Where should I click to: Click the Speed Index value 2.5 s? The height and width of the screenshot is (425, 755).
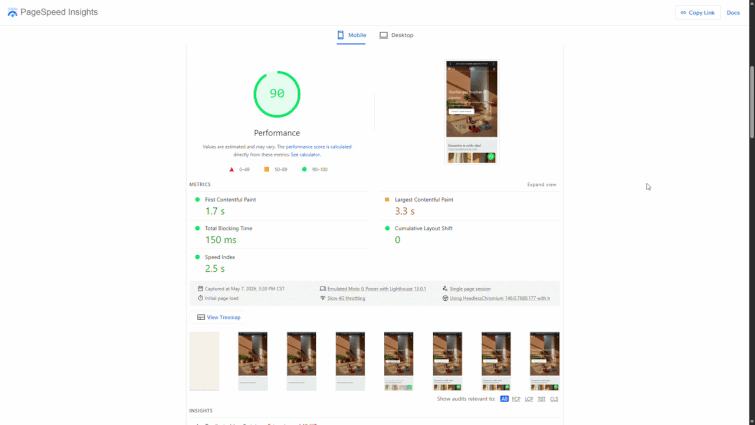[x=215, y=269]
